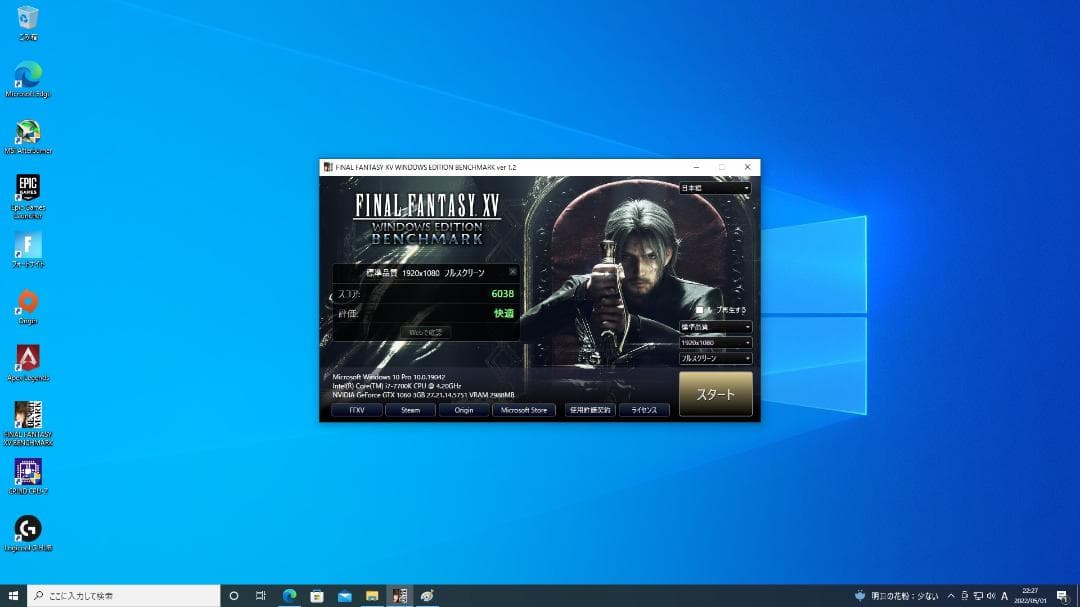Screen dimensions: 1080x607
Task: Launch Apex Legends desktop shortcut
Action: click(28, 359)
